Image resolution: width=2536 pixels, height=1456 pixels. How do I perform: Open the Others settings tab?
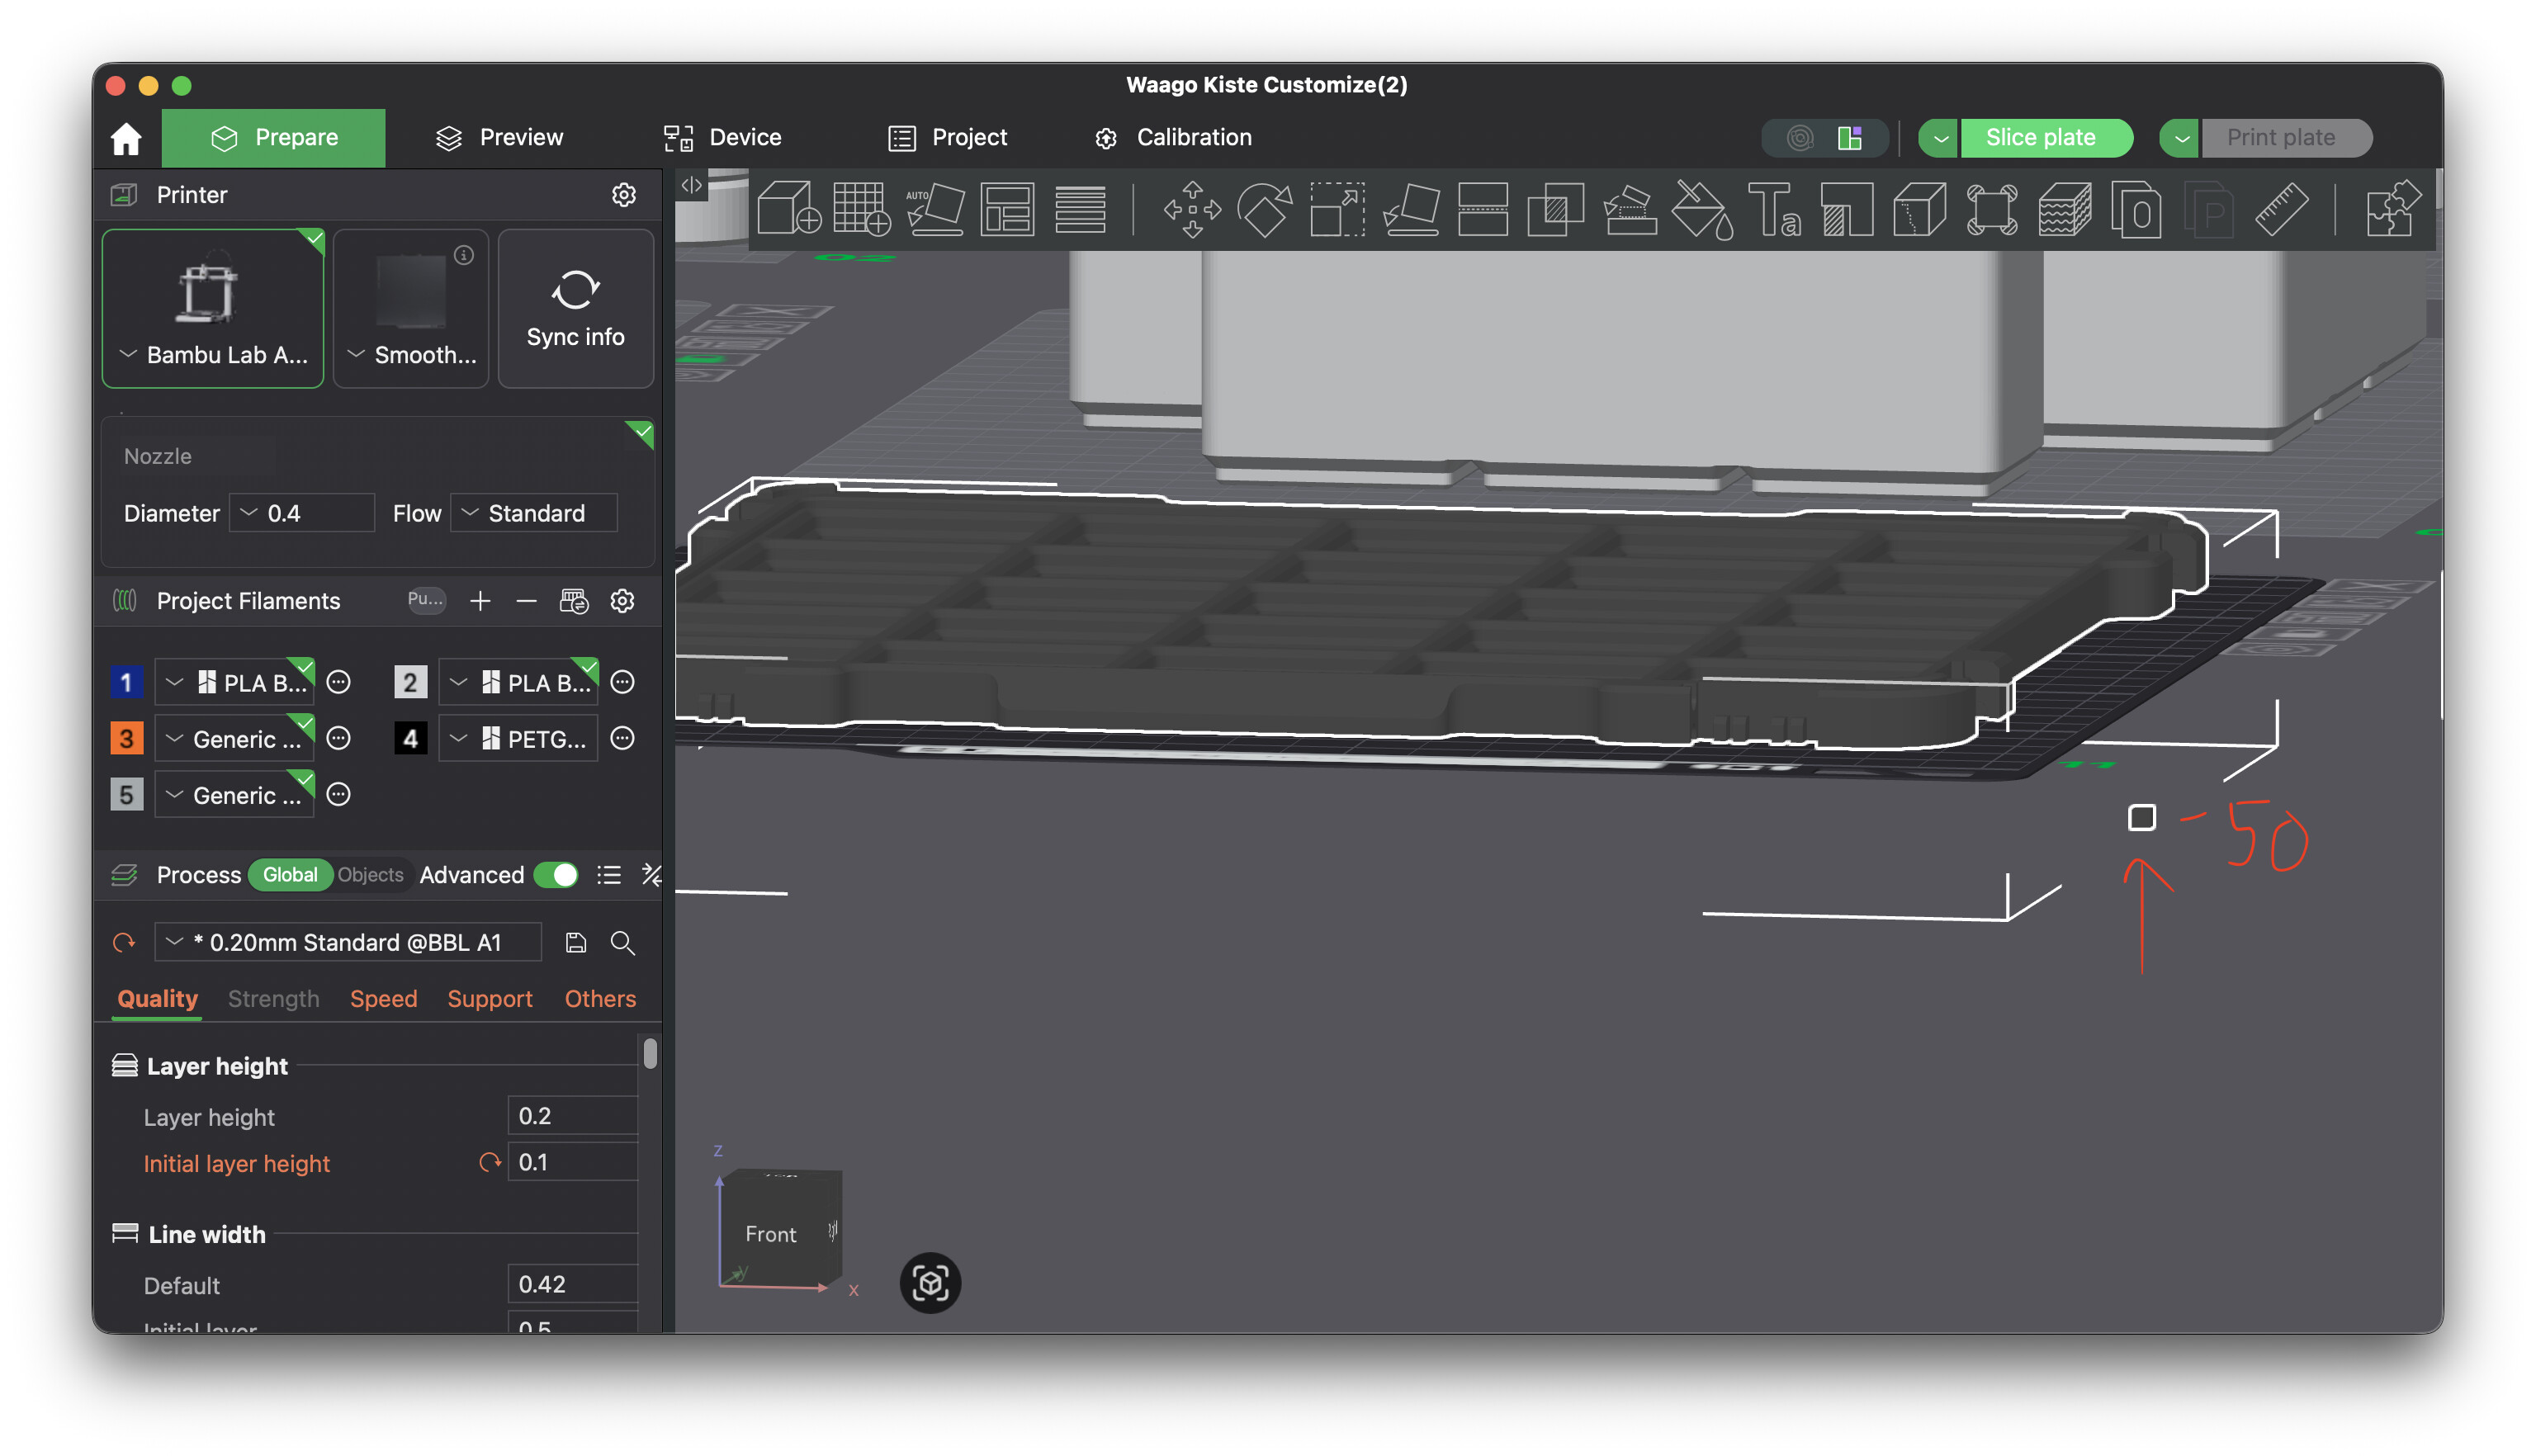[x=600, y=999]
